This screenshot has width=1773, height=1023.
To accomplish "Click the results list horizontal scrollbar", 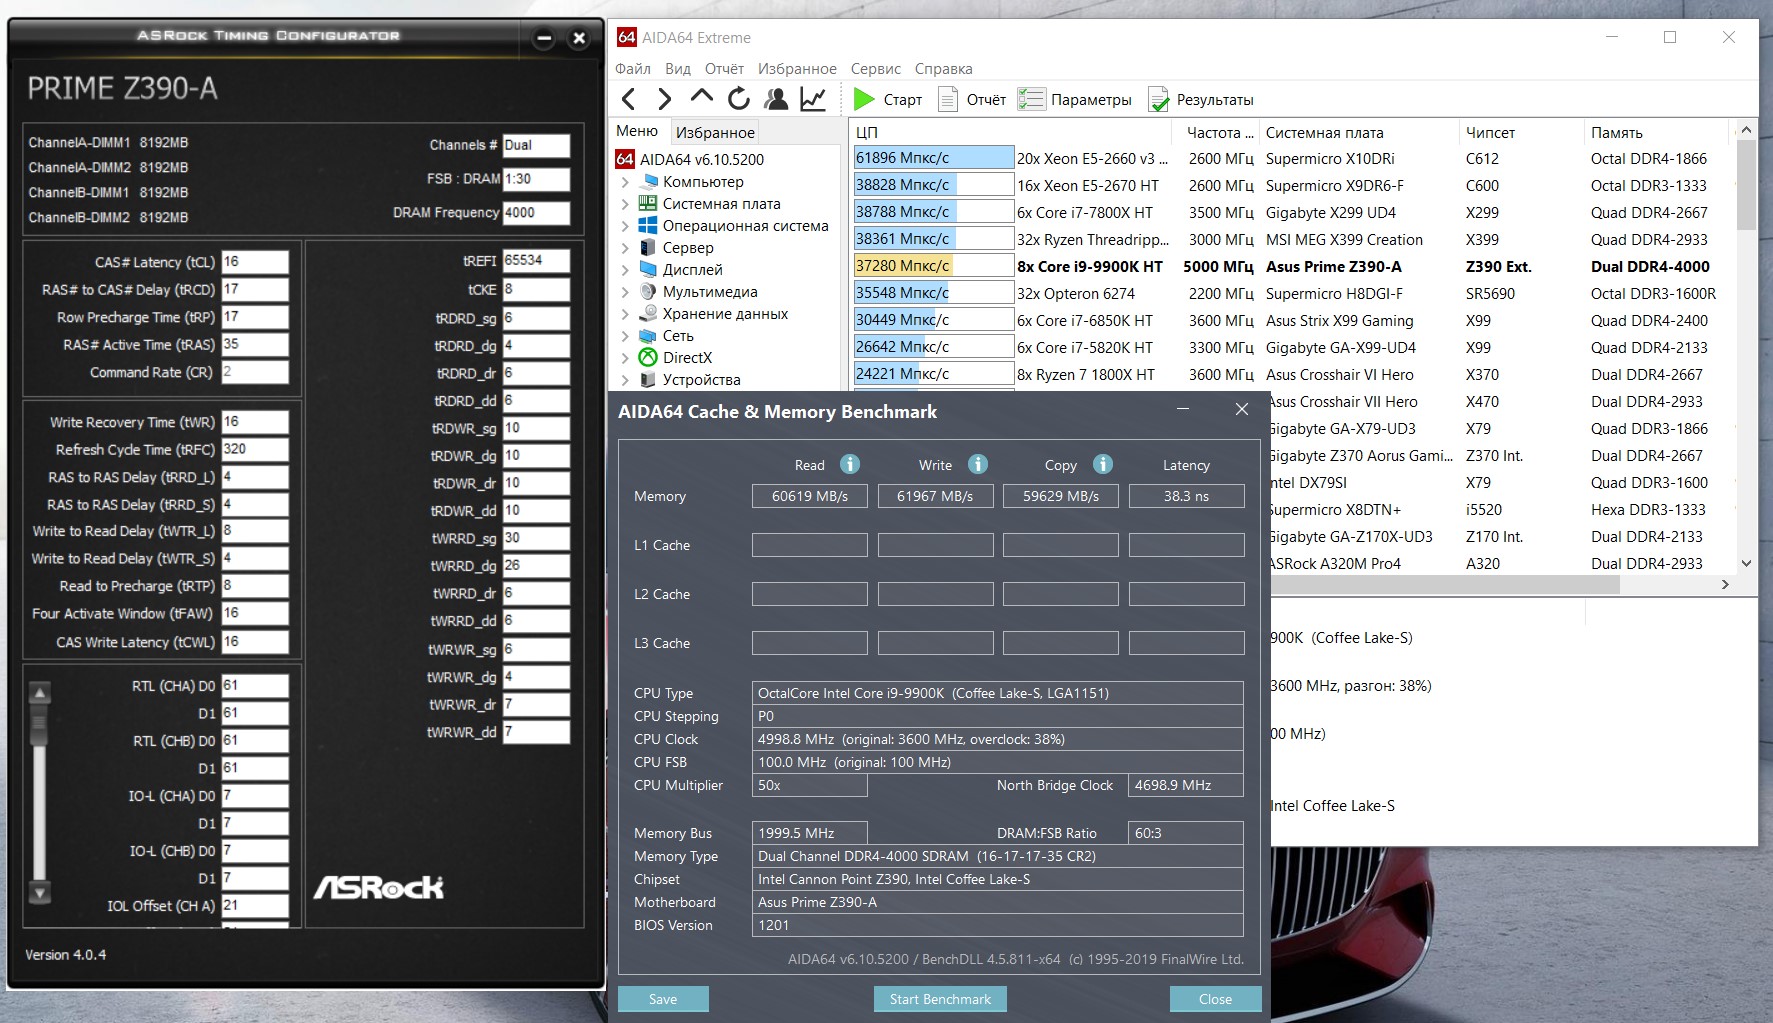I will [x=1445, y=585].
